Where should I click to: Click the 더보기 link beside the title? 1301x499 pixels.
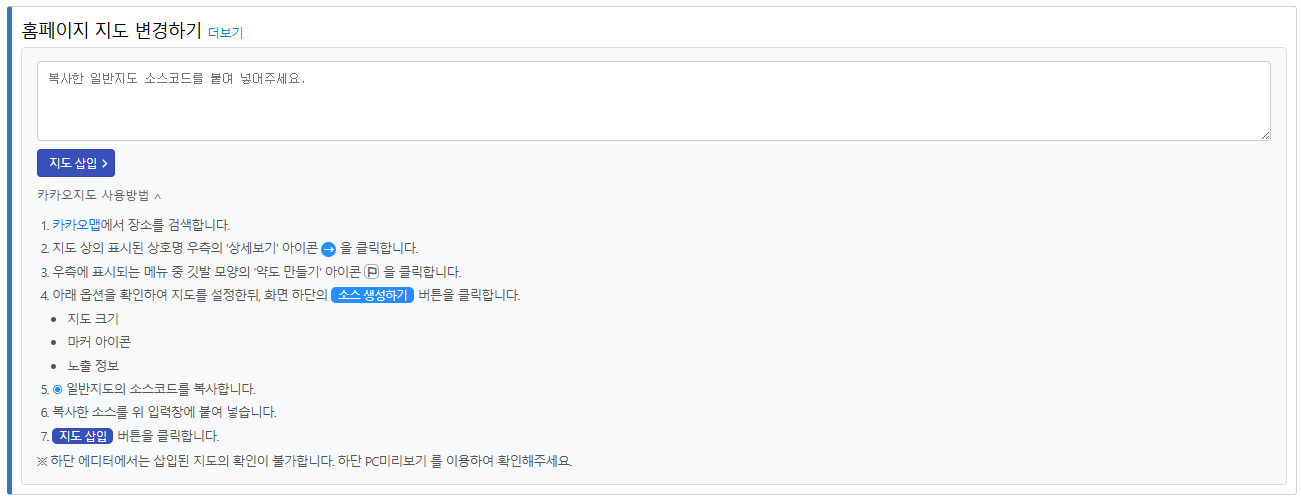[x=225, y=32]
